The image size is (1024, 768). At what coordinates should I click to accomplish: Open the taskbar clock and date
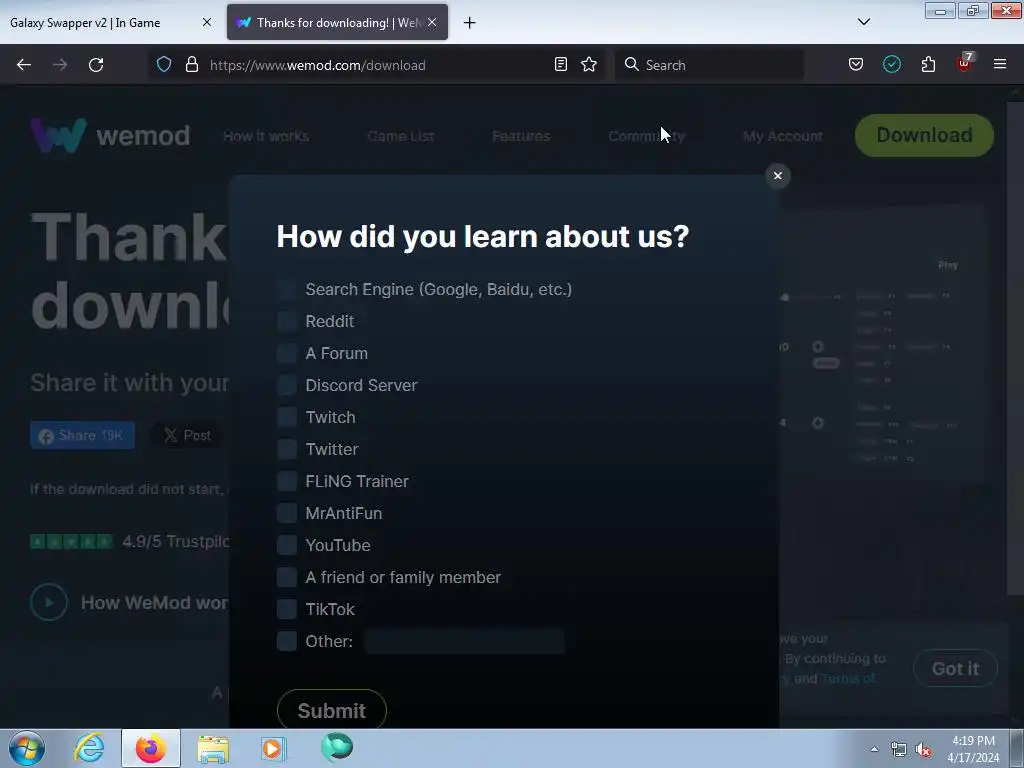click(973, 749)
